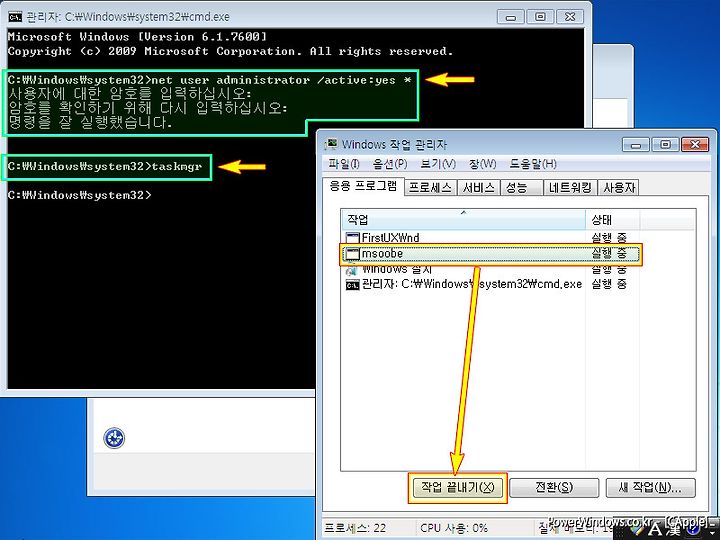Sort tasks by the 상태 column header
The width and height of the screenshot is (720, 540).
point(613,219)
